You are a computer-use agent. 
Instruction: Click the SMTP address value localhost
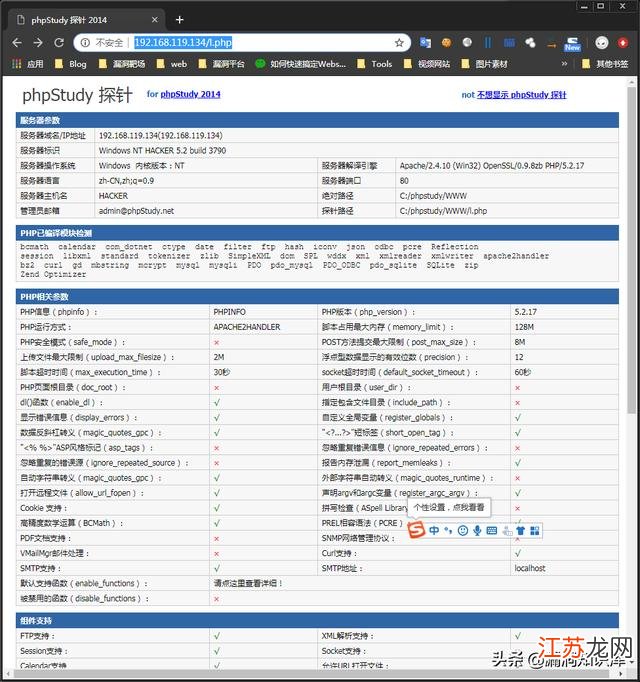point(529,568)
